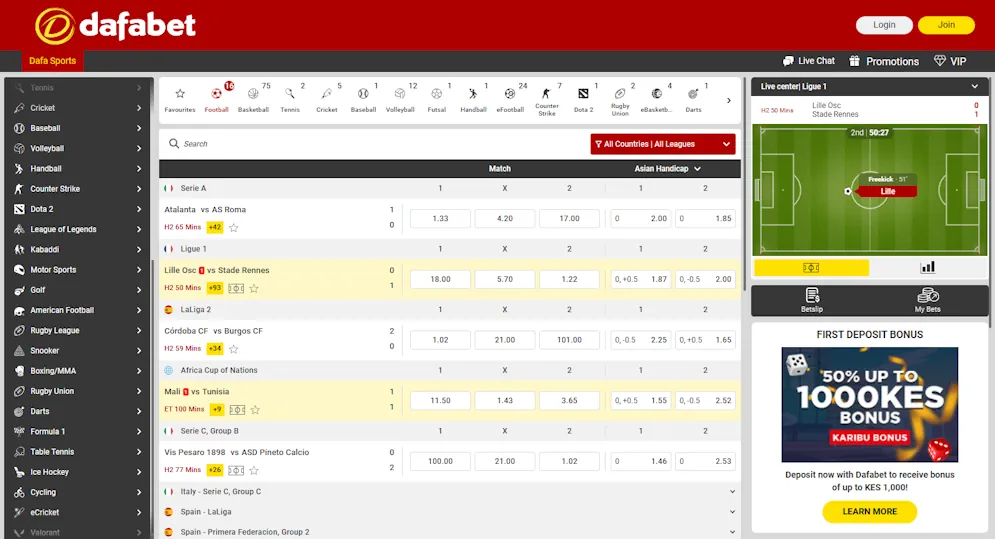The height and width of the screenshot is (539, 995).
Task: Open Formula 1 in left sidebar
Action: tap(79, 432)
